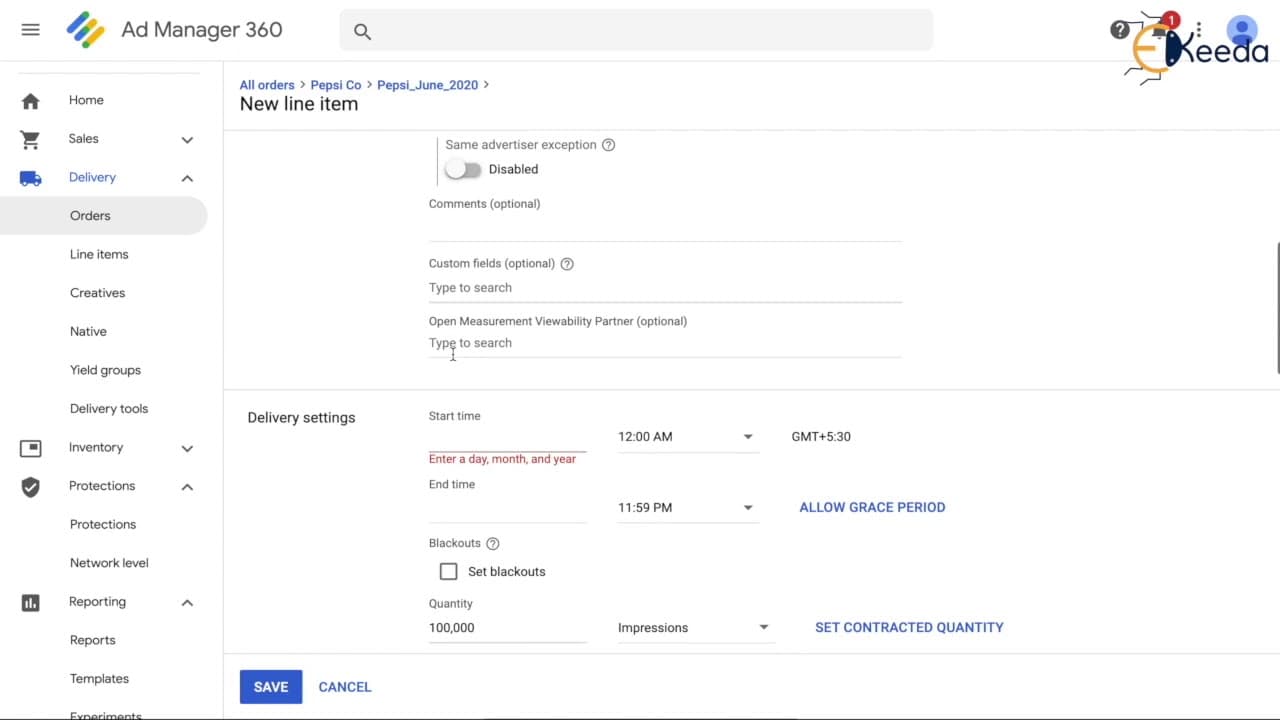
Task: Expand the Inventory section chevron
Action: [x=187, y=448]
